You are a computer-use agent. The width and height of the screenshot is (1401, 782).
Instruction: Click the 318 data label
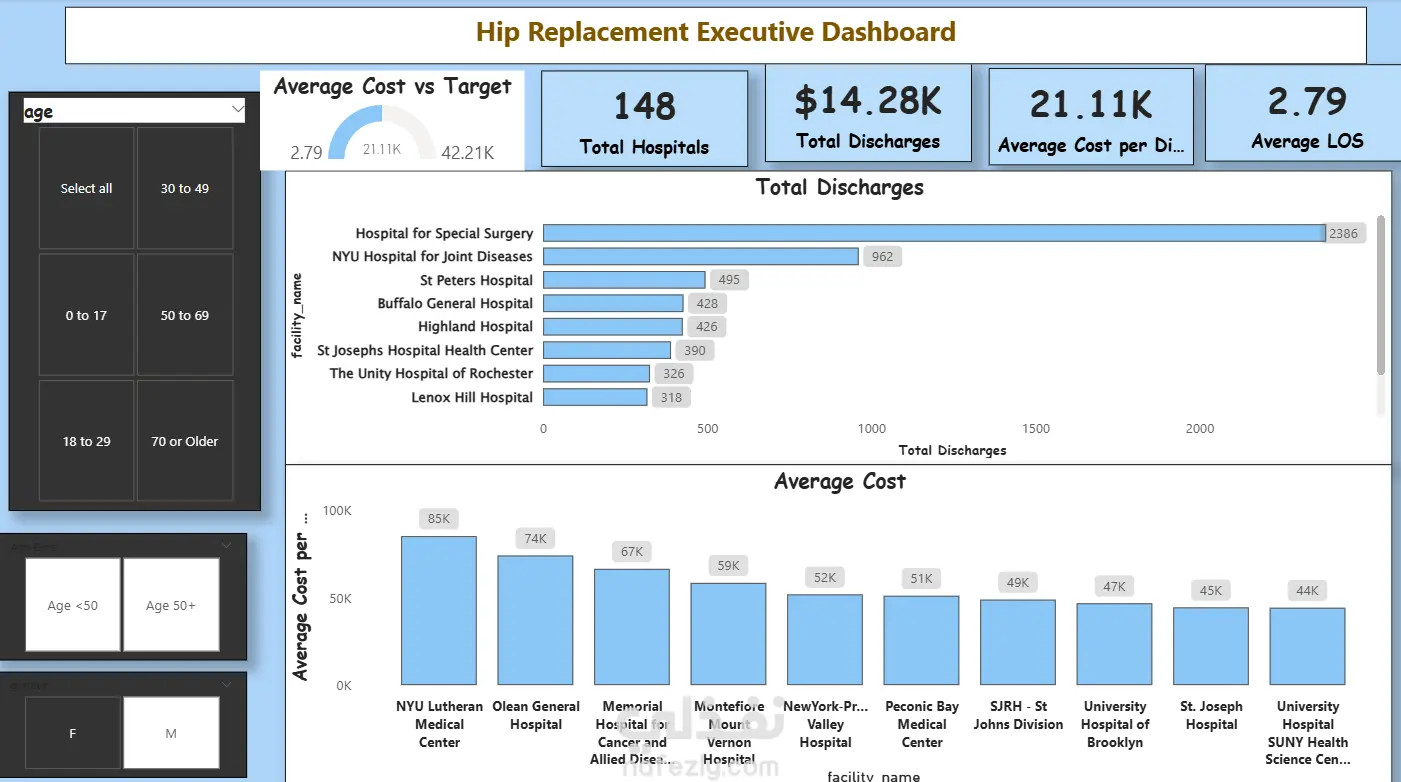(x=671, y=397)
